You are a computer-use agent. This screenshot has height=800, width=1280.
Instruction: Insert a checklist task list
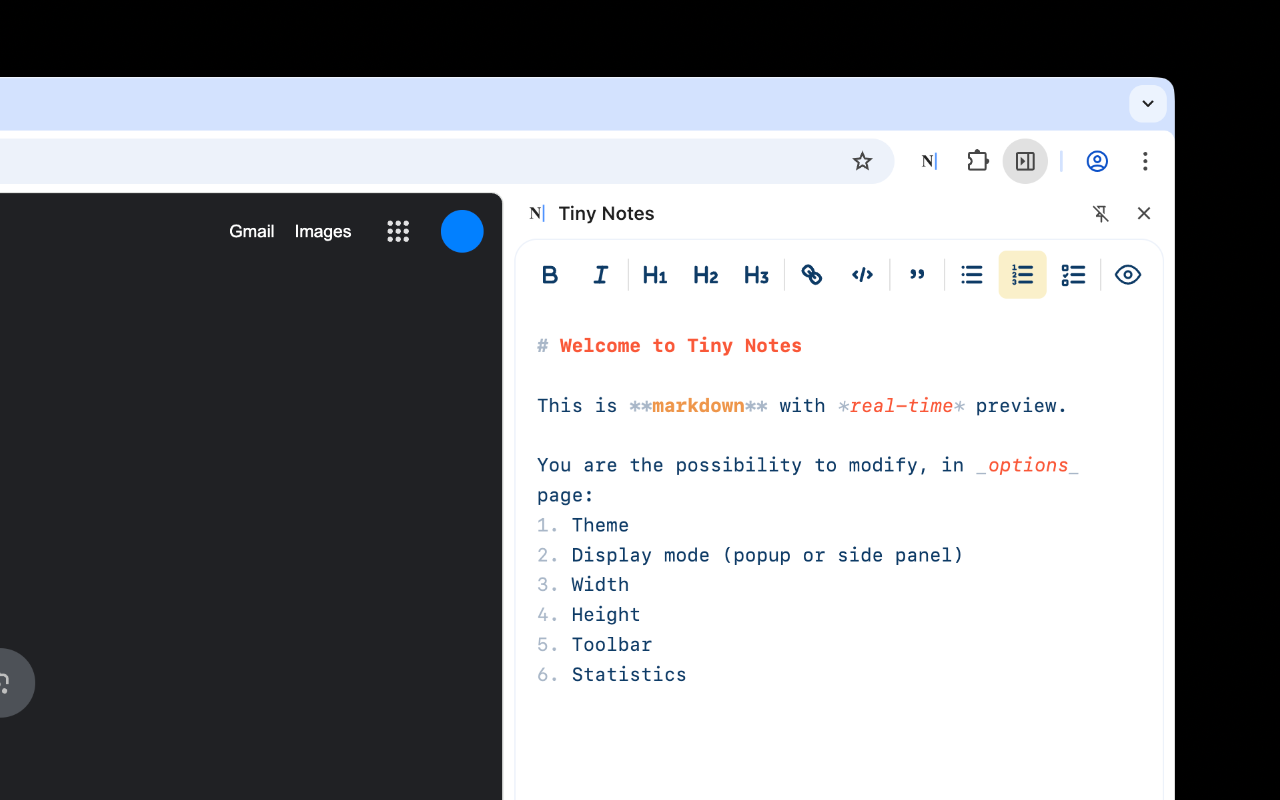click(x=1073, y=275)
